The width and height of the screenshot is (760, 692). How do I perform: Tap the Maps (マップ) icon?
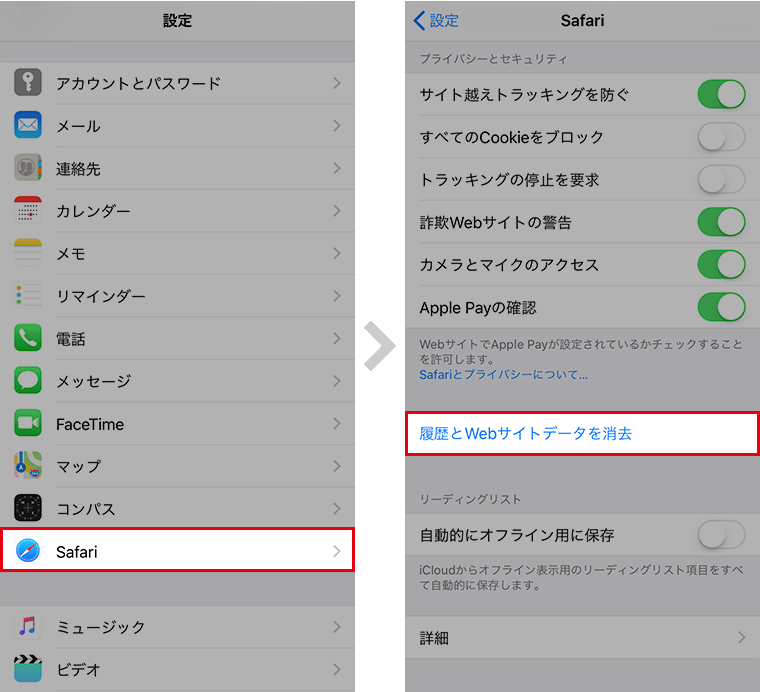pos(28,466)
